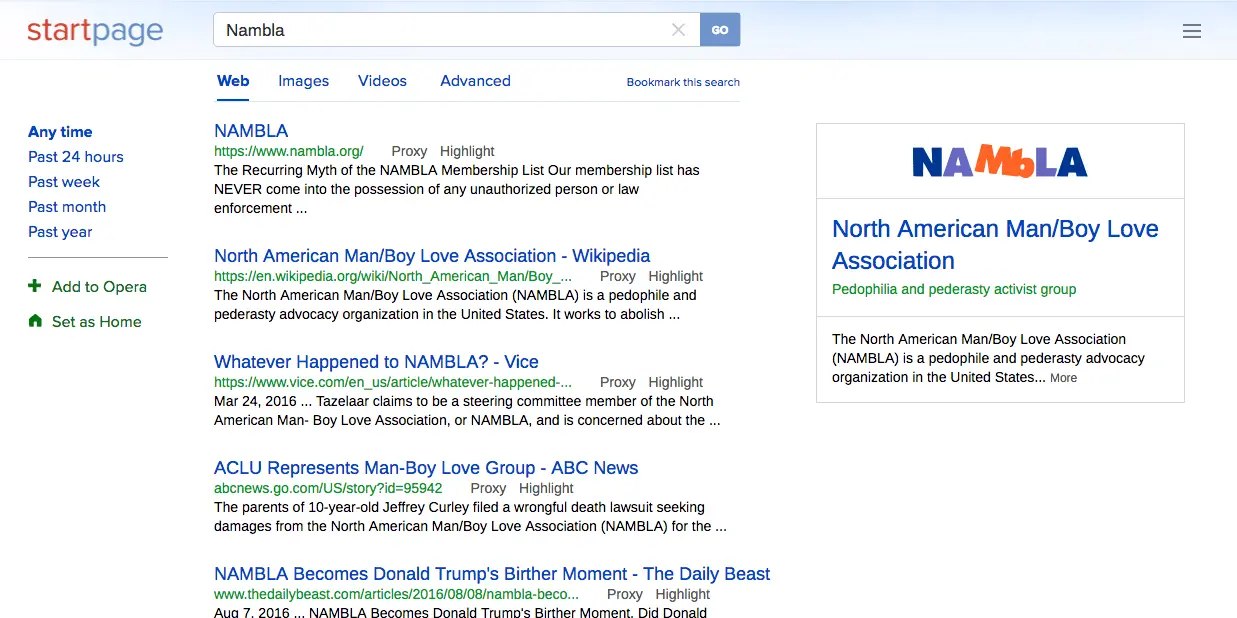Expand the info panel with More
Image resolution: width=1237 pixels, height=618 pixels.
tap(1063, 378)
